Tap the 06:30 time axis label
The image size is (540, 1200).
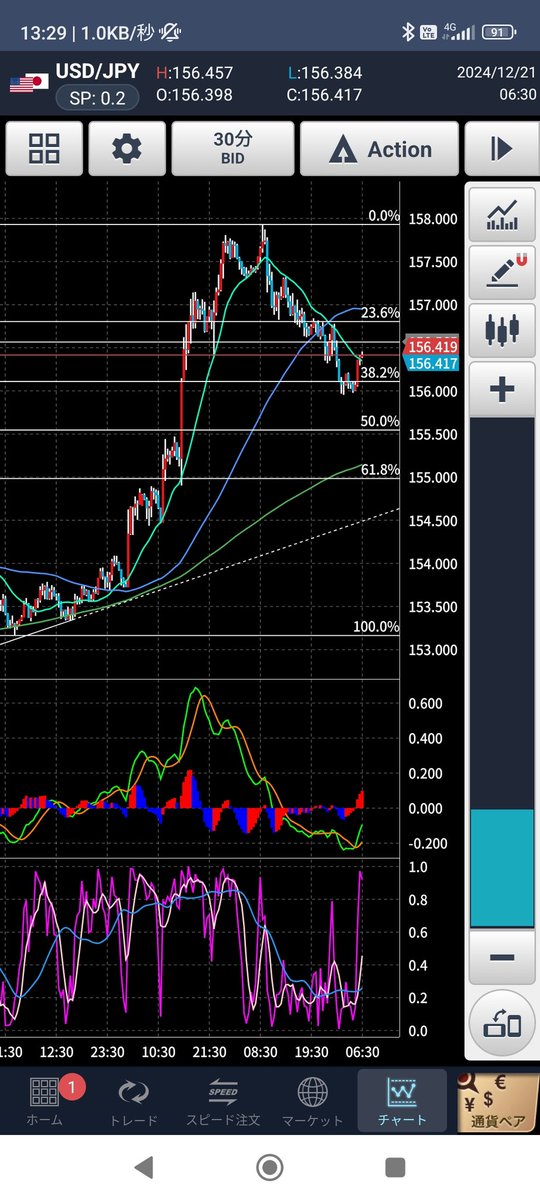[x=363, y=1051]
